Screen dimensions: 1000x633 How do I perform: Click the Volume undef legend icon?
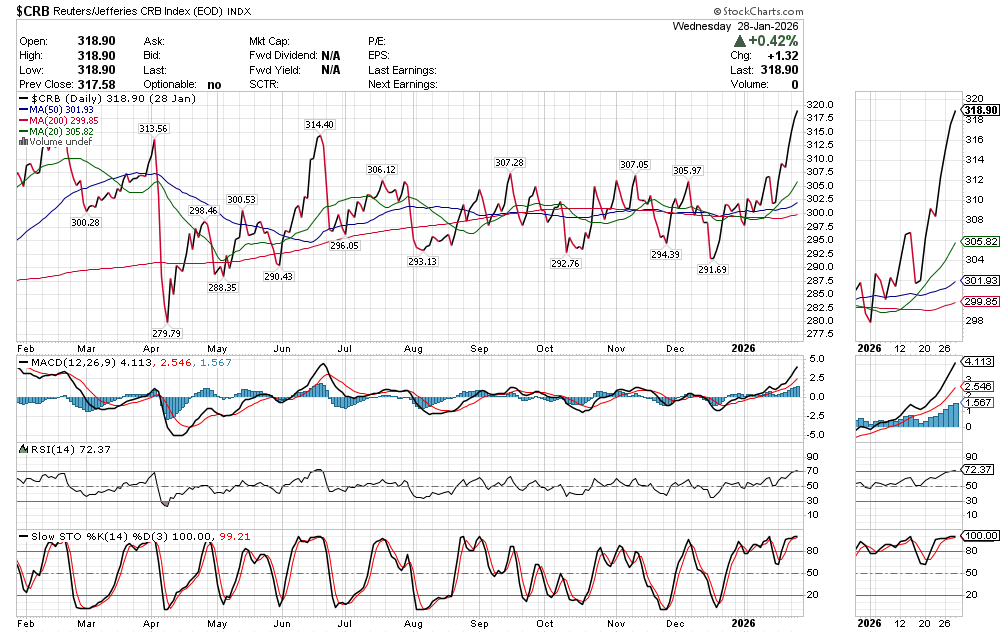tap(22, 141)
